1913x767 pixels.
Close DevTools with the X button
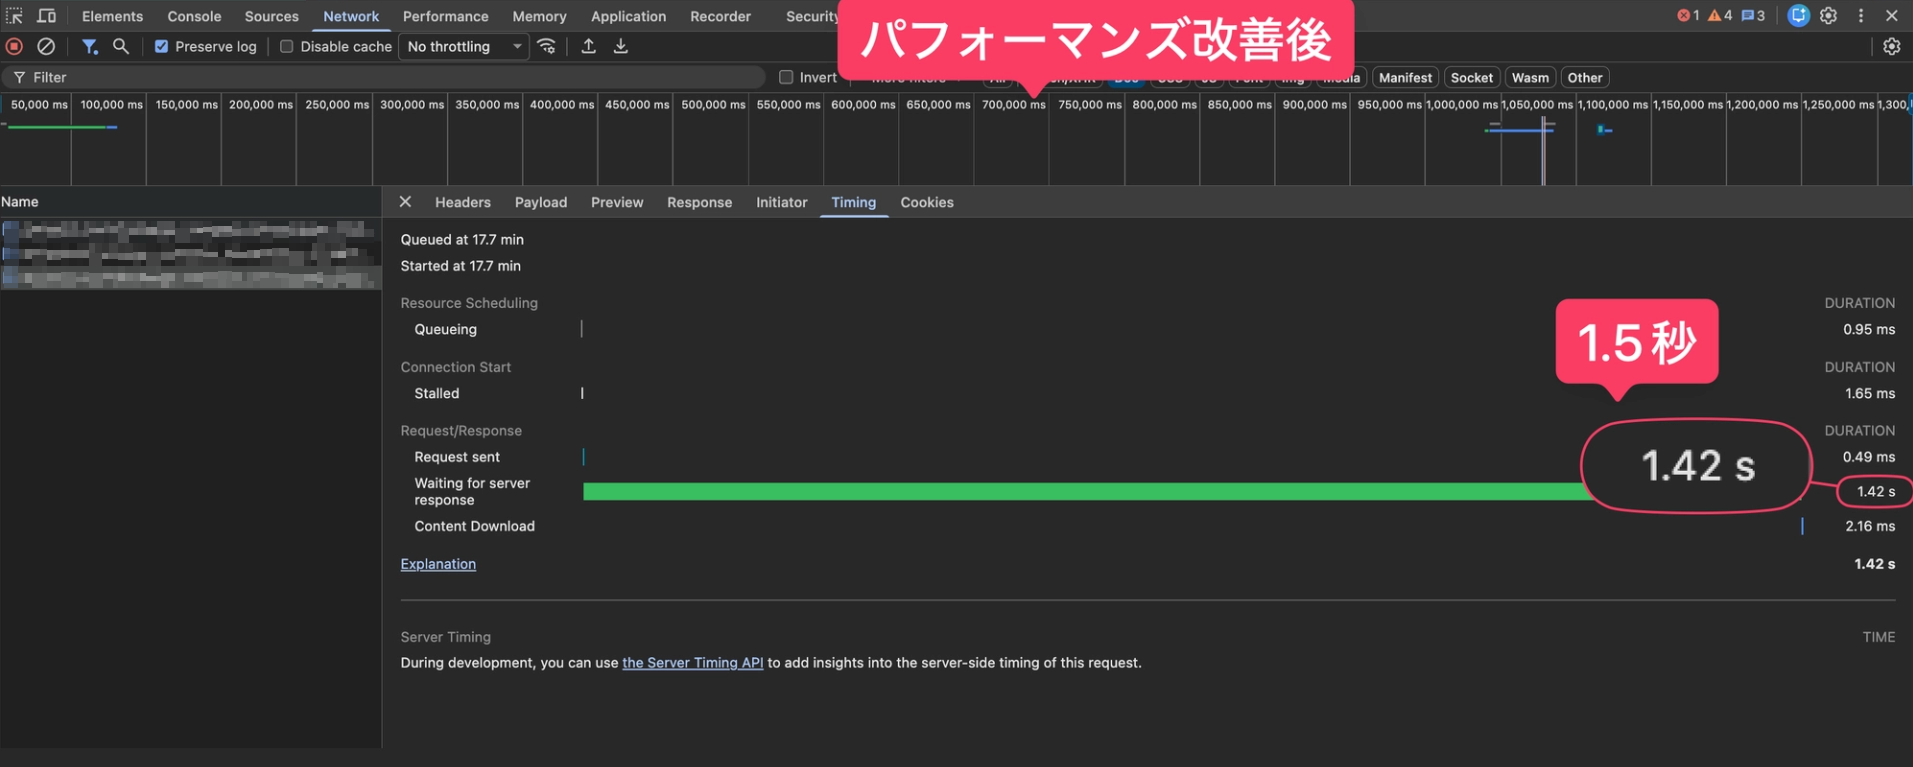(x=1892, y=15)
